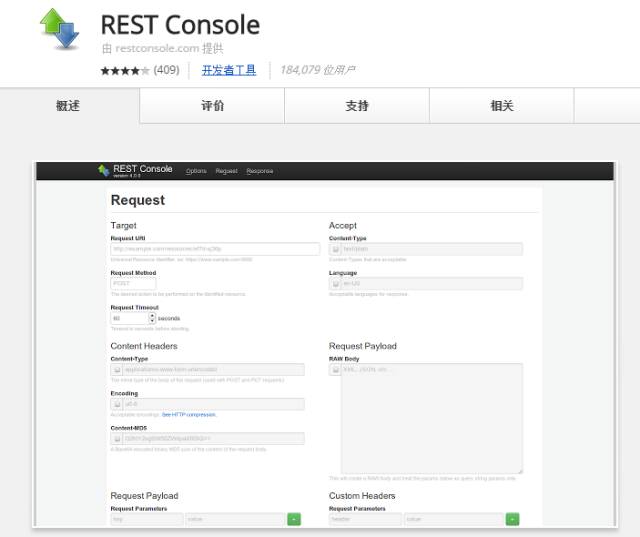Open the 概述 overview tab
640x537 pixels.
click(x=69, y=106)
